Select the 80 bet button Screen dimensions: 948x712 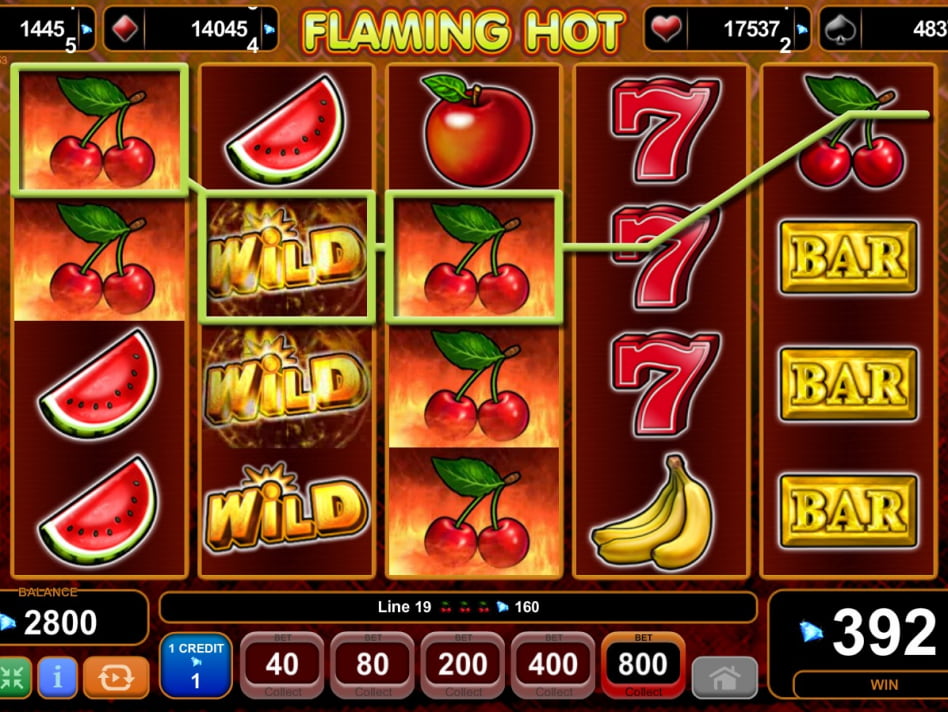(x=372, y=665)
